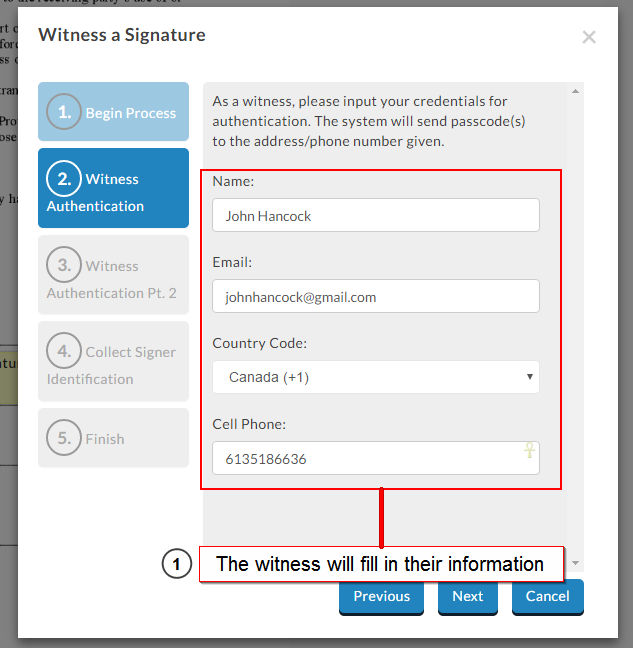Click the step 2 circle icon
The width and height of the screenshot is (633, 648).
click(x=64, y=179)
